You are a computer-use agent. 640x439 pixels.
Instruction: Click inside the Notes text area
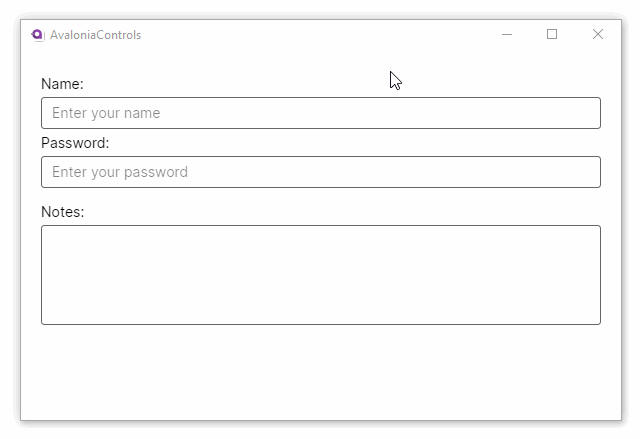(x=320, y=275)
